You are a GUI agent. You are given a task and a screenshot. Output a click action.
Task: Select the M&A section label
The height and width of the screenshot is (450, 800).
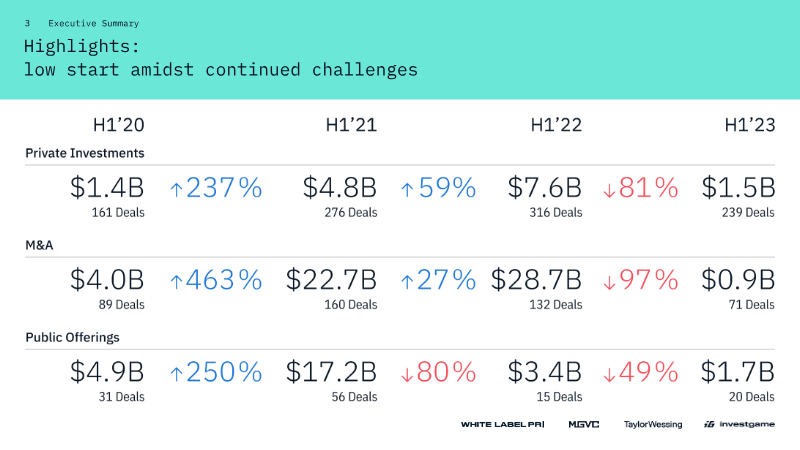[40, 245]
